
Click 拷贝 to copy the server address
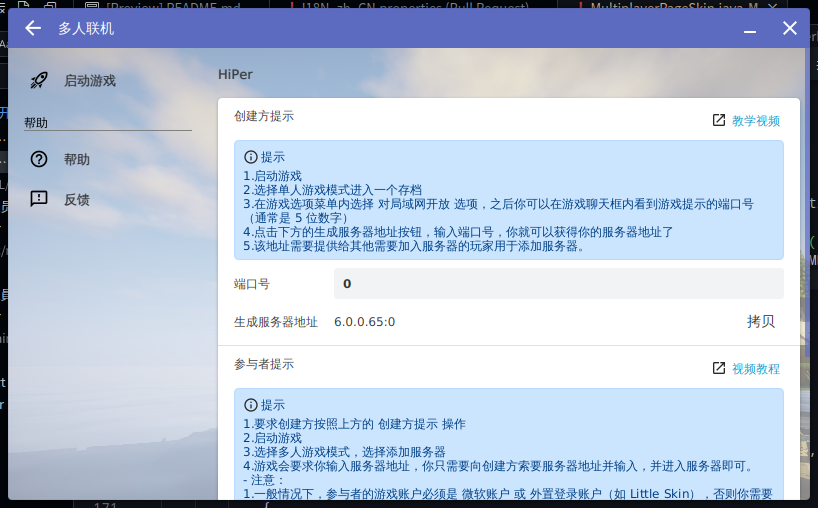(x=761, y=321)
